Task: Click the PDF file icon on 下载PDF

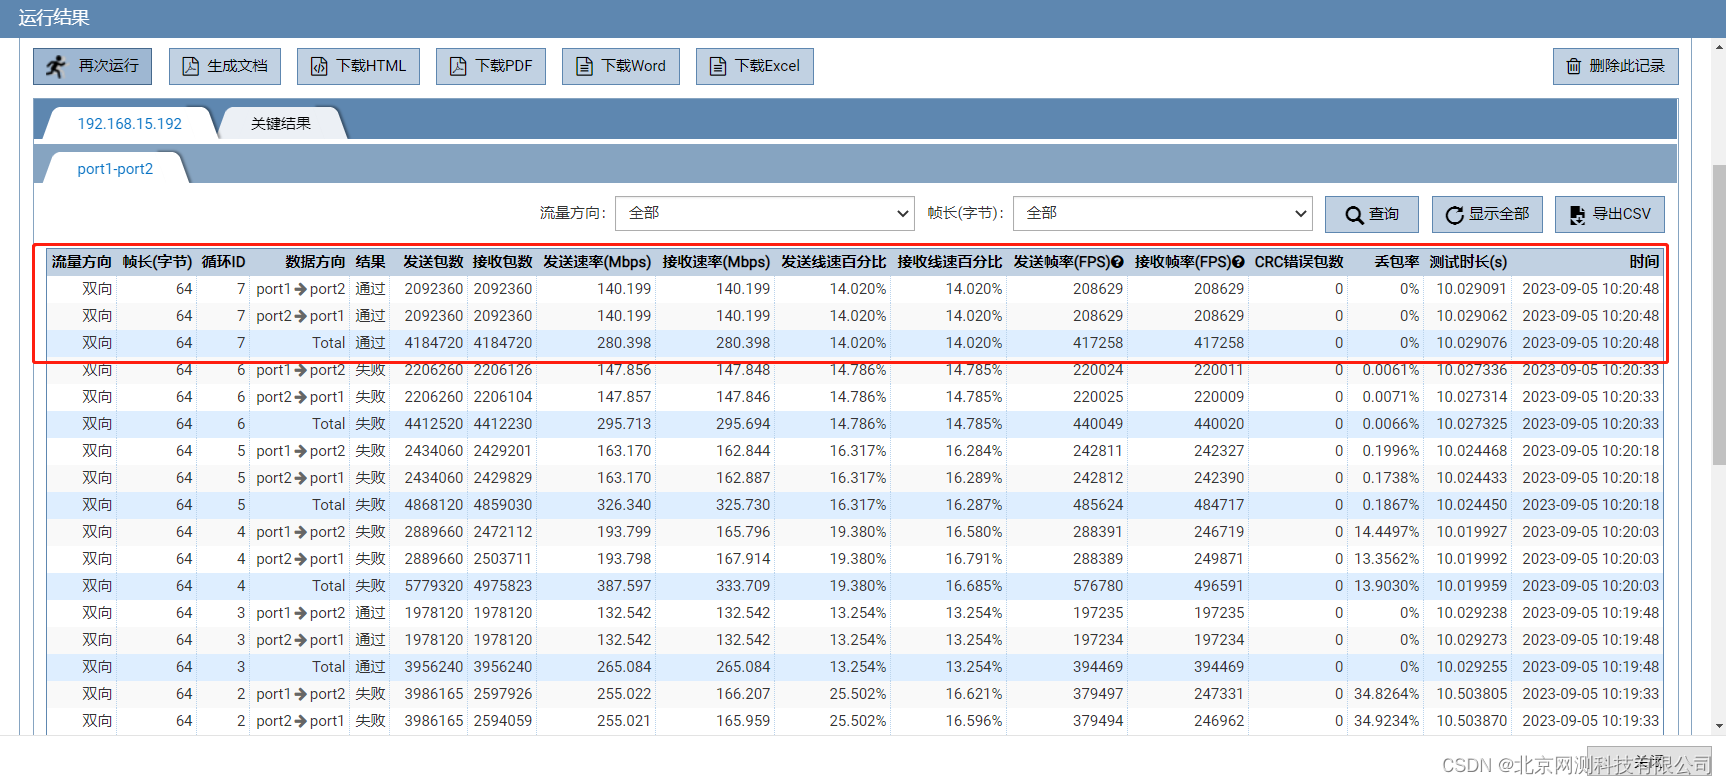Action: 458,66
